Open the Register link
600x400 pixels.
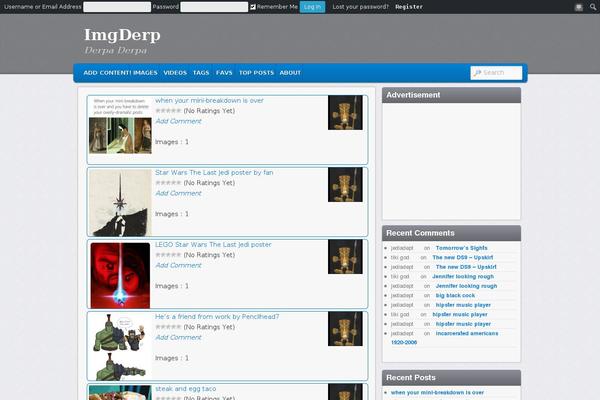(x=409, y=7)
